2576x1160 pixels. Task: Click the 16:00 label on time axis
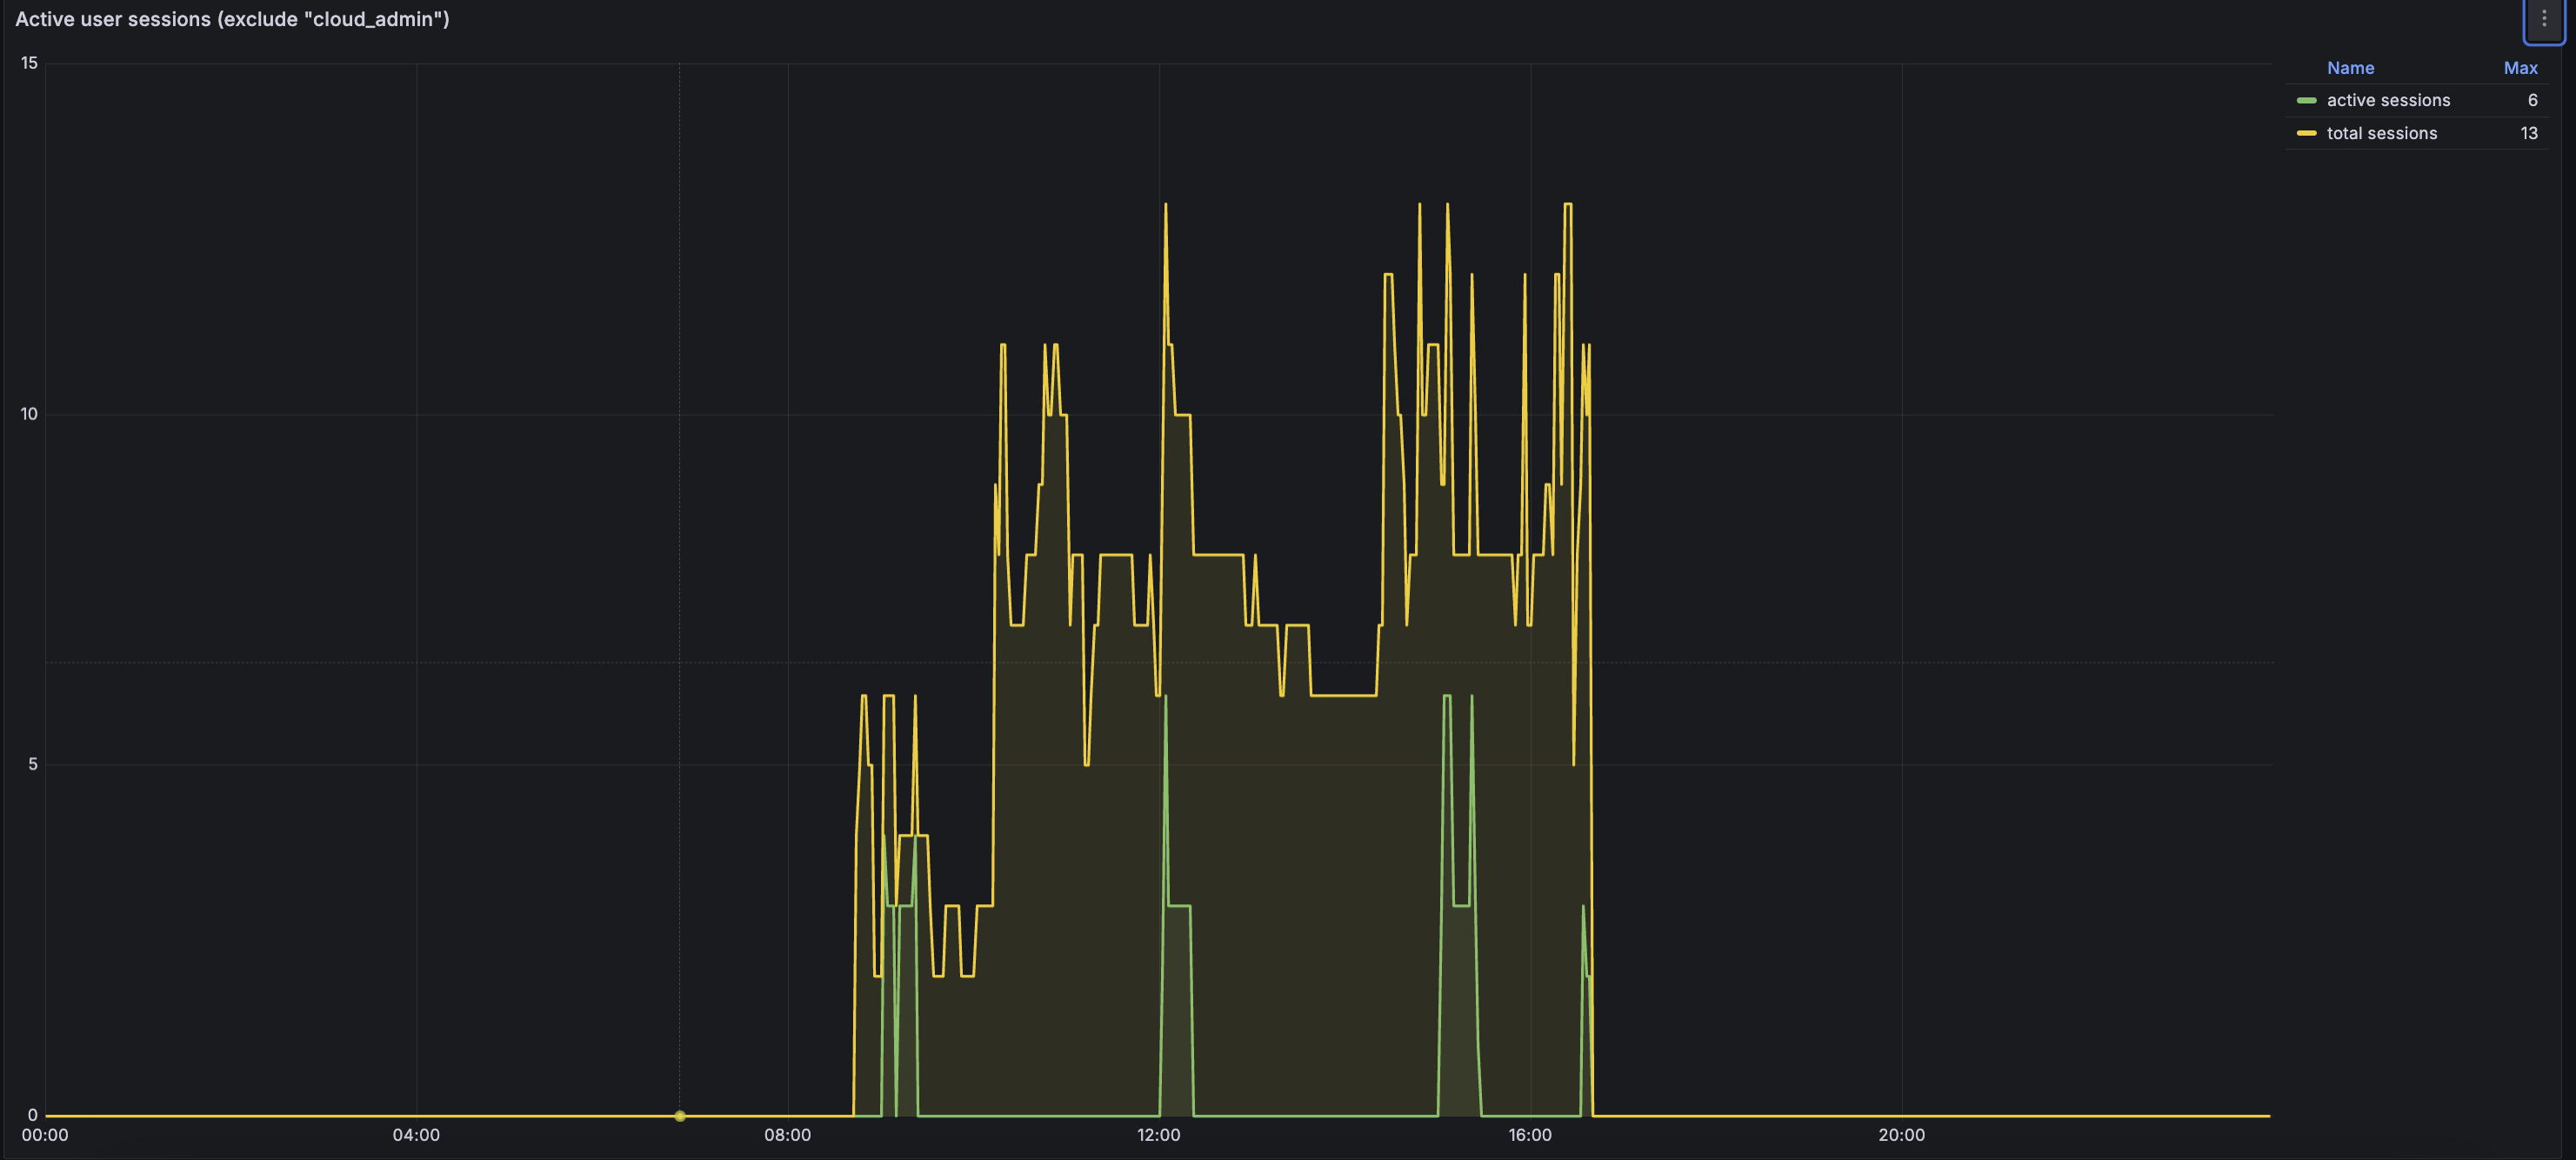1529,1135
